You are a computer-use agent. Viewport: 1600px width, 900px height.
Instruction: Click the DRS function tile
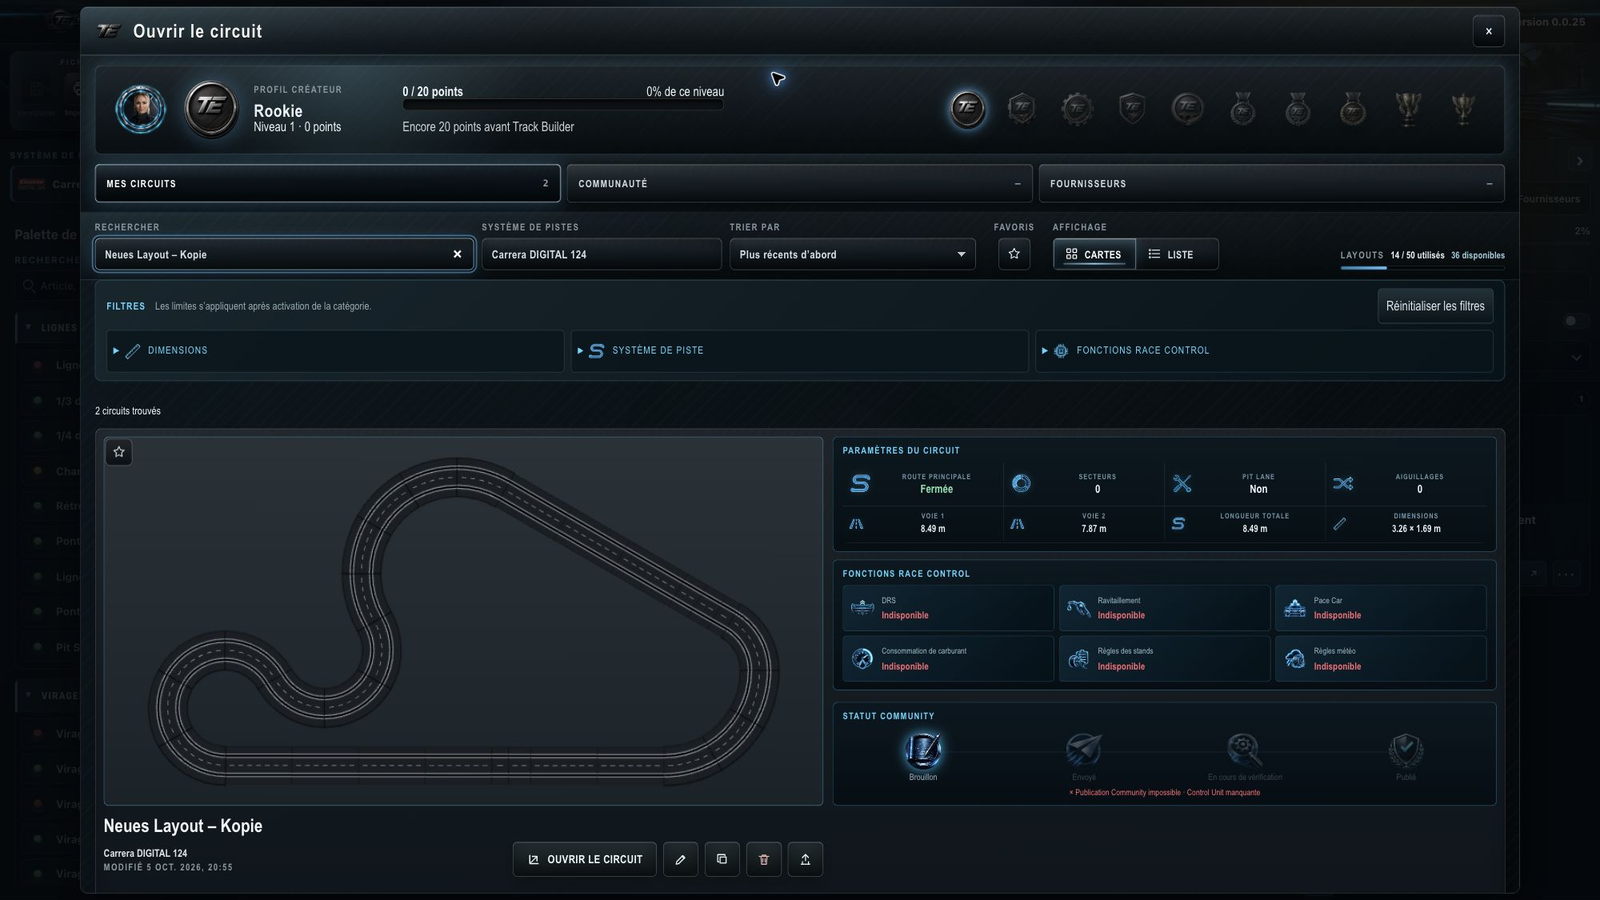click(x=948, y=608)
